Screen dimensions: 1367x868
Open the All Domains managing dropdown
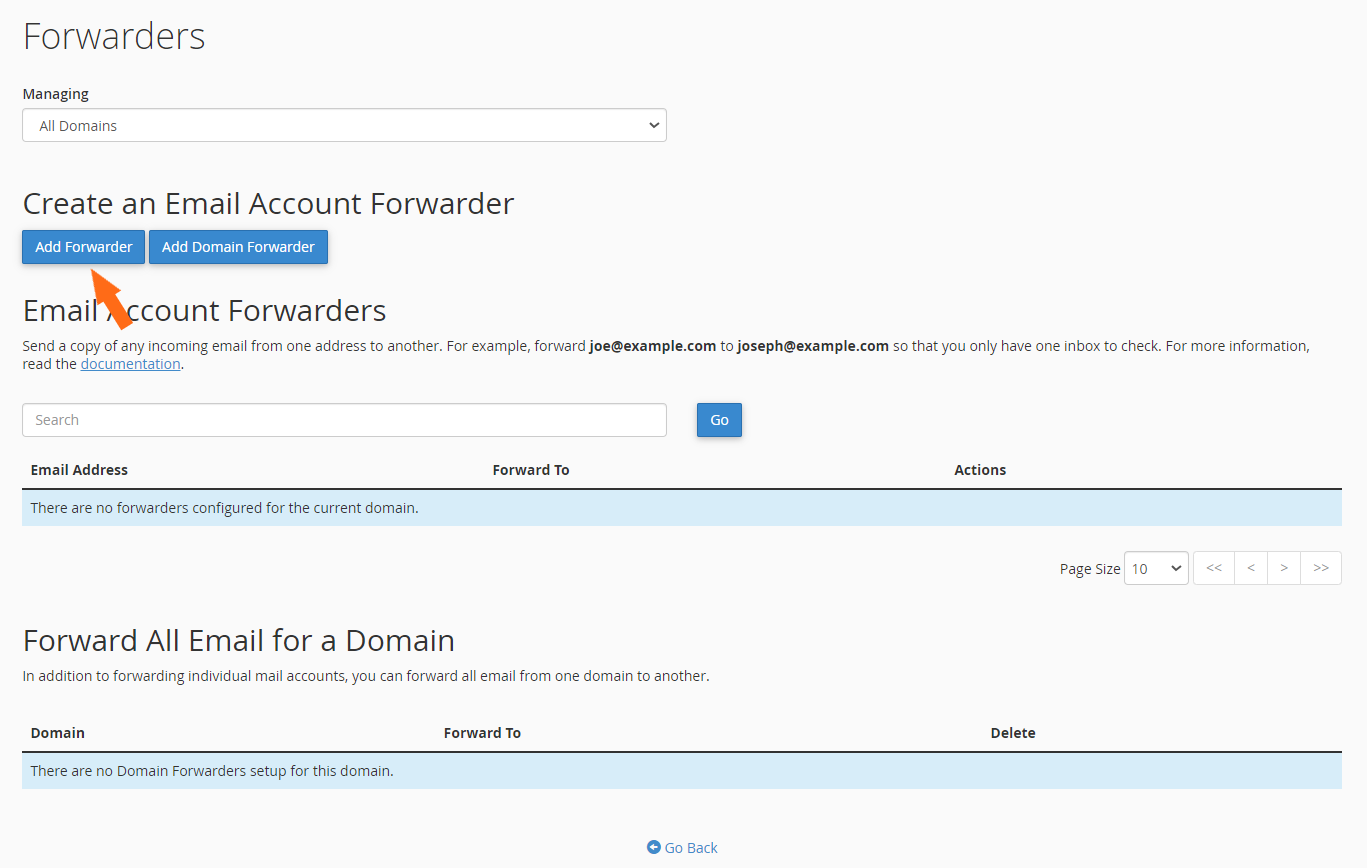[x=344, y=125]
